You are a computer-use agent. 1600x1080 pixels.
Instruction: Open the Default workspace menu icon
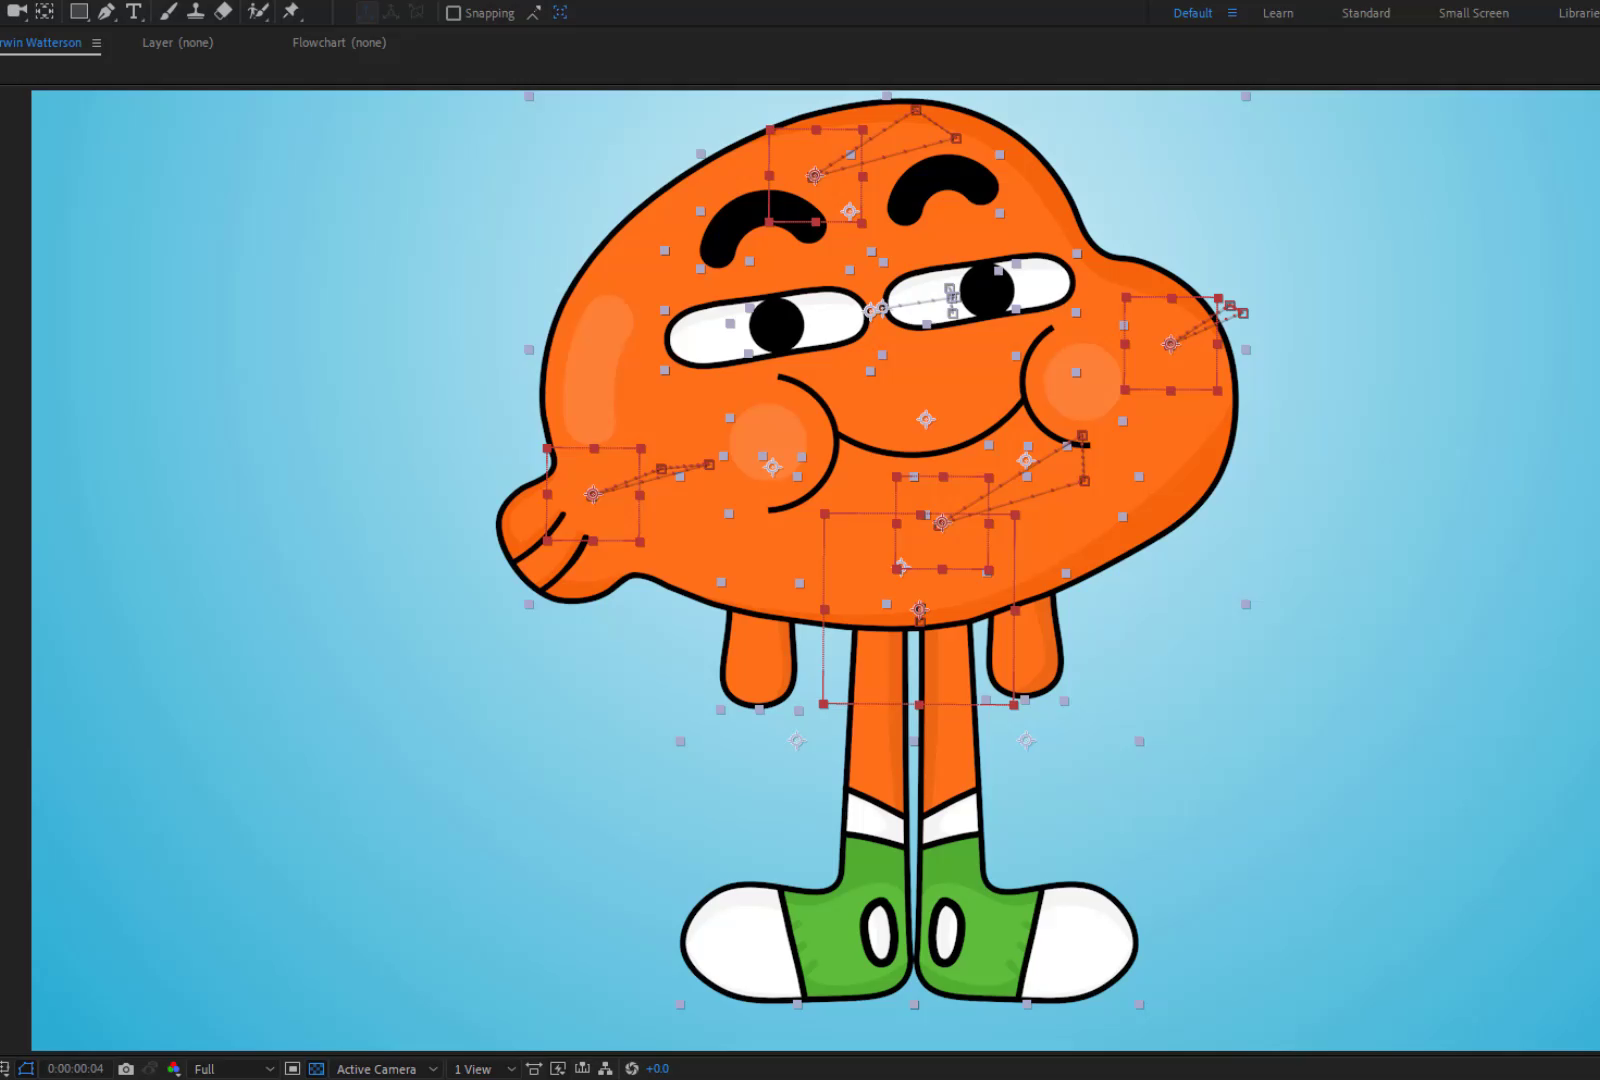click(x=1232, y=13)
